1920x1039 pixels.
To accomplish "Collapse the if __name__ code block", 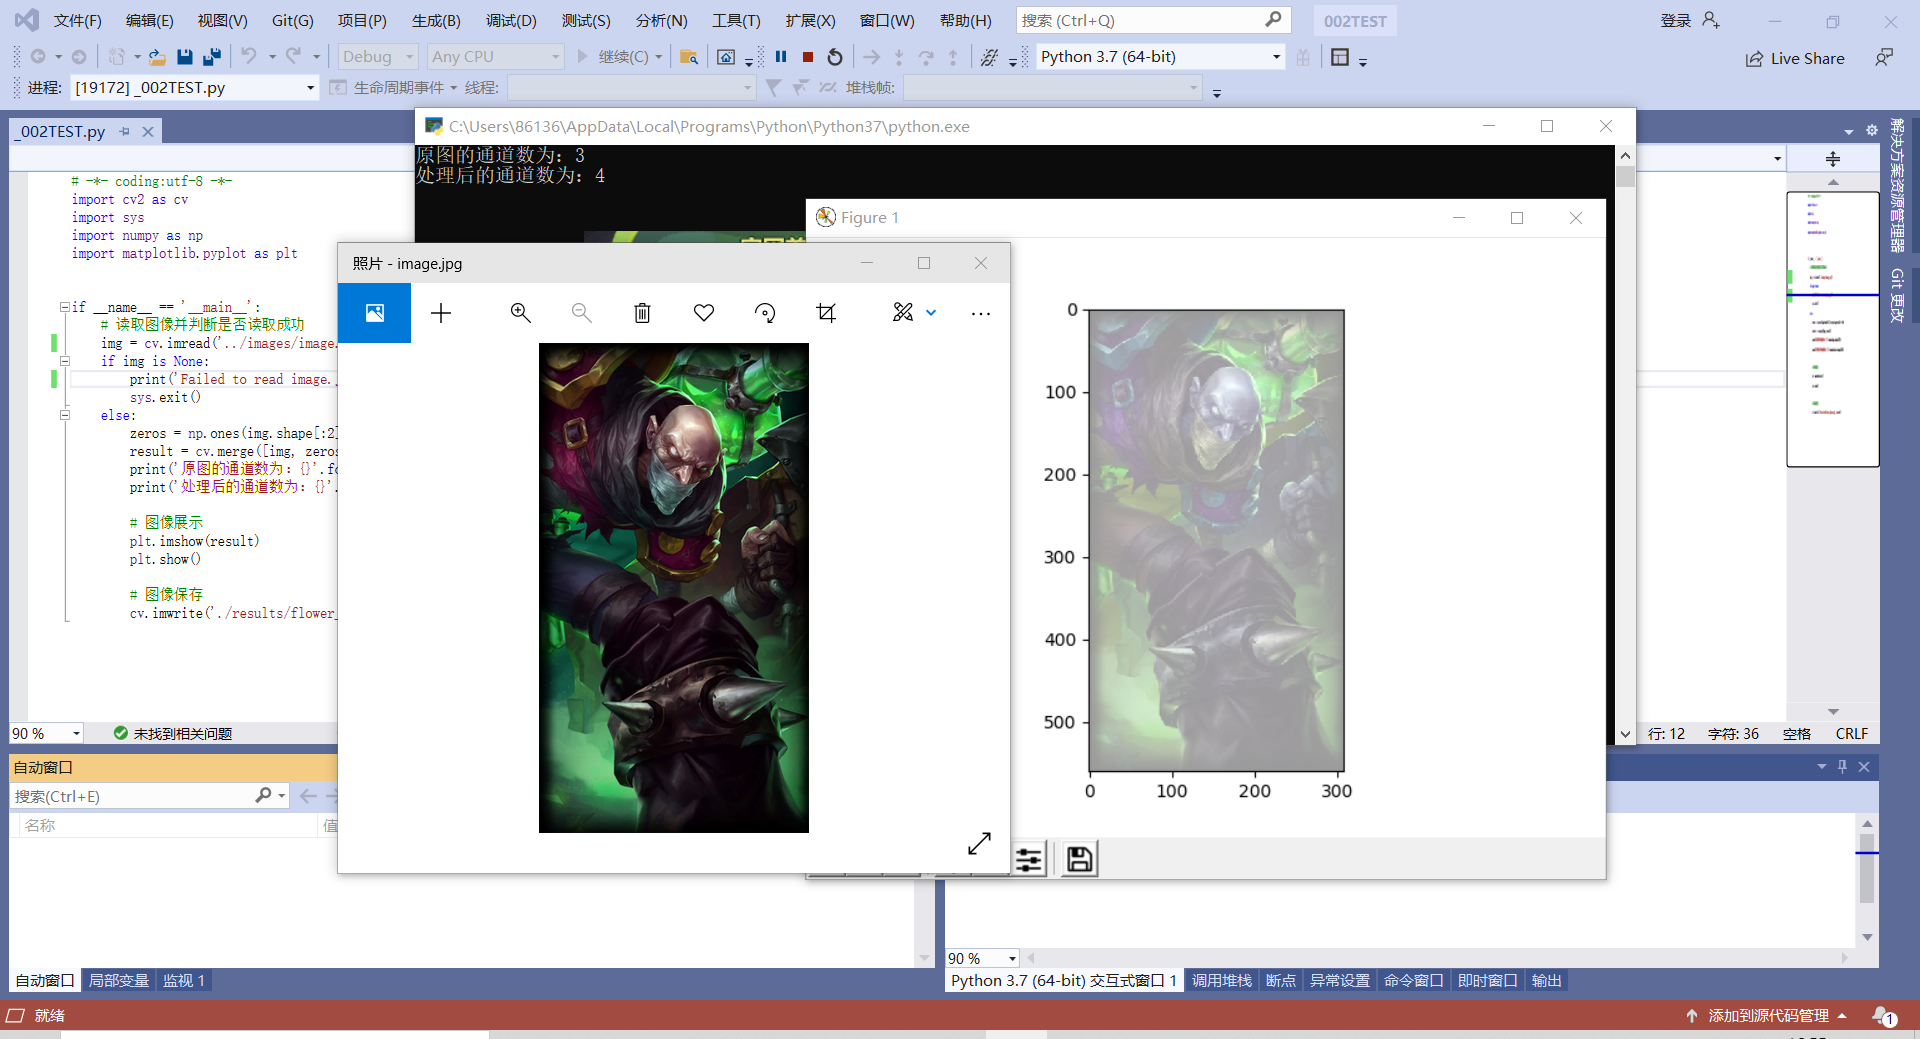I will tap(65, 307).
